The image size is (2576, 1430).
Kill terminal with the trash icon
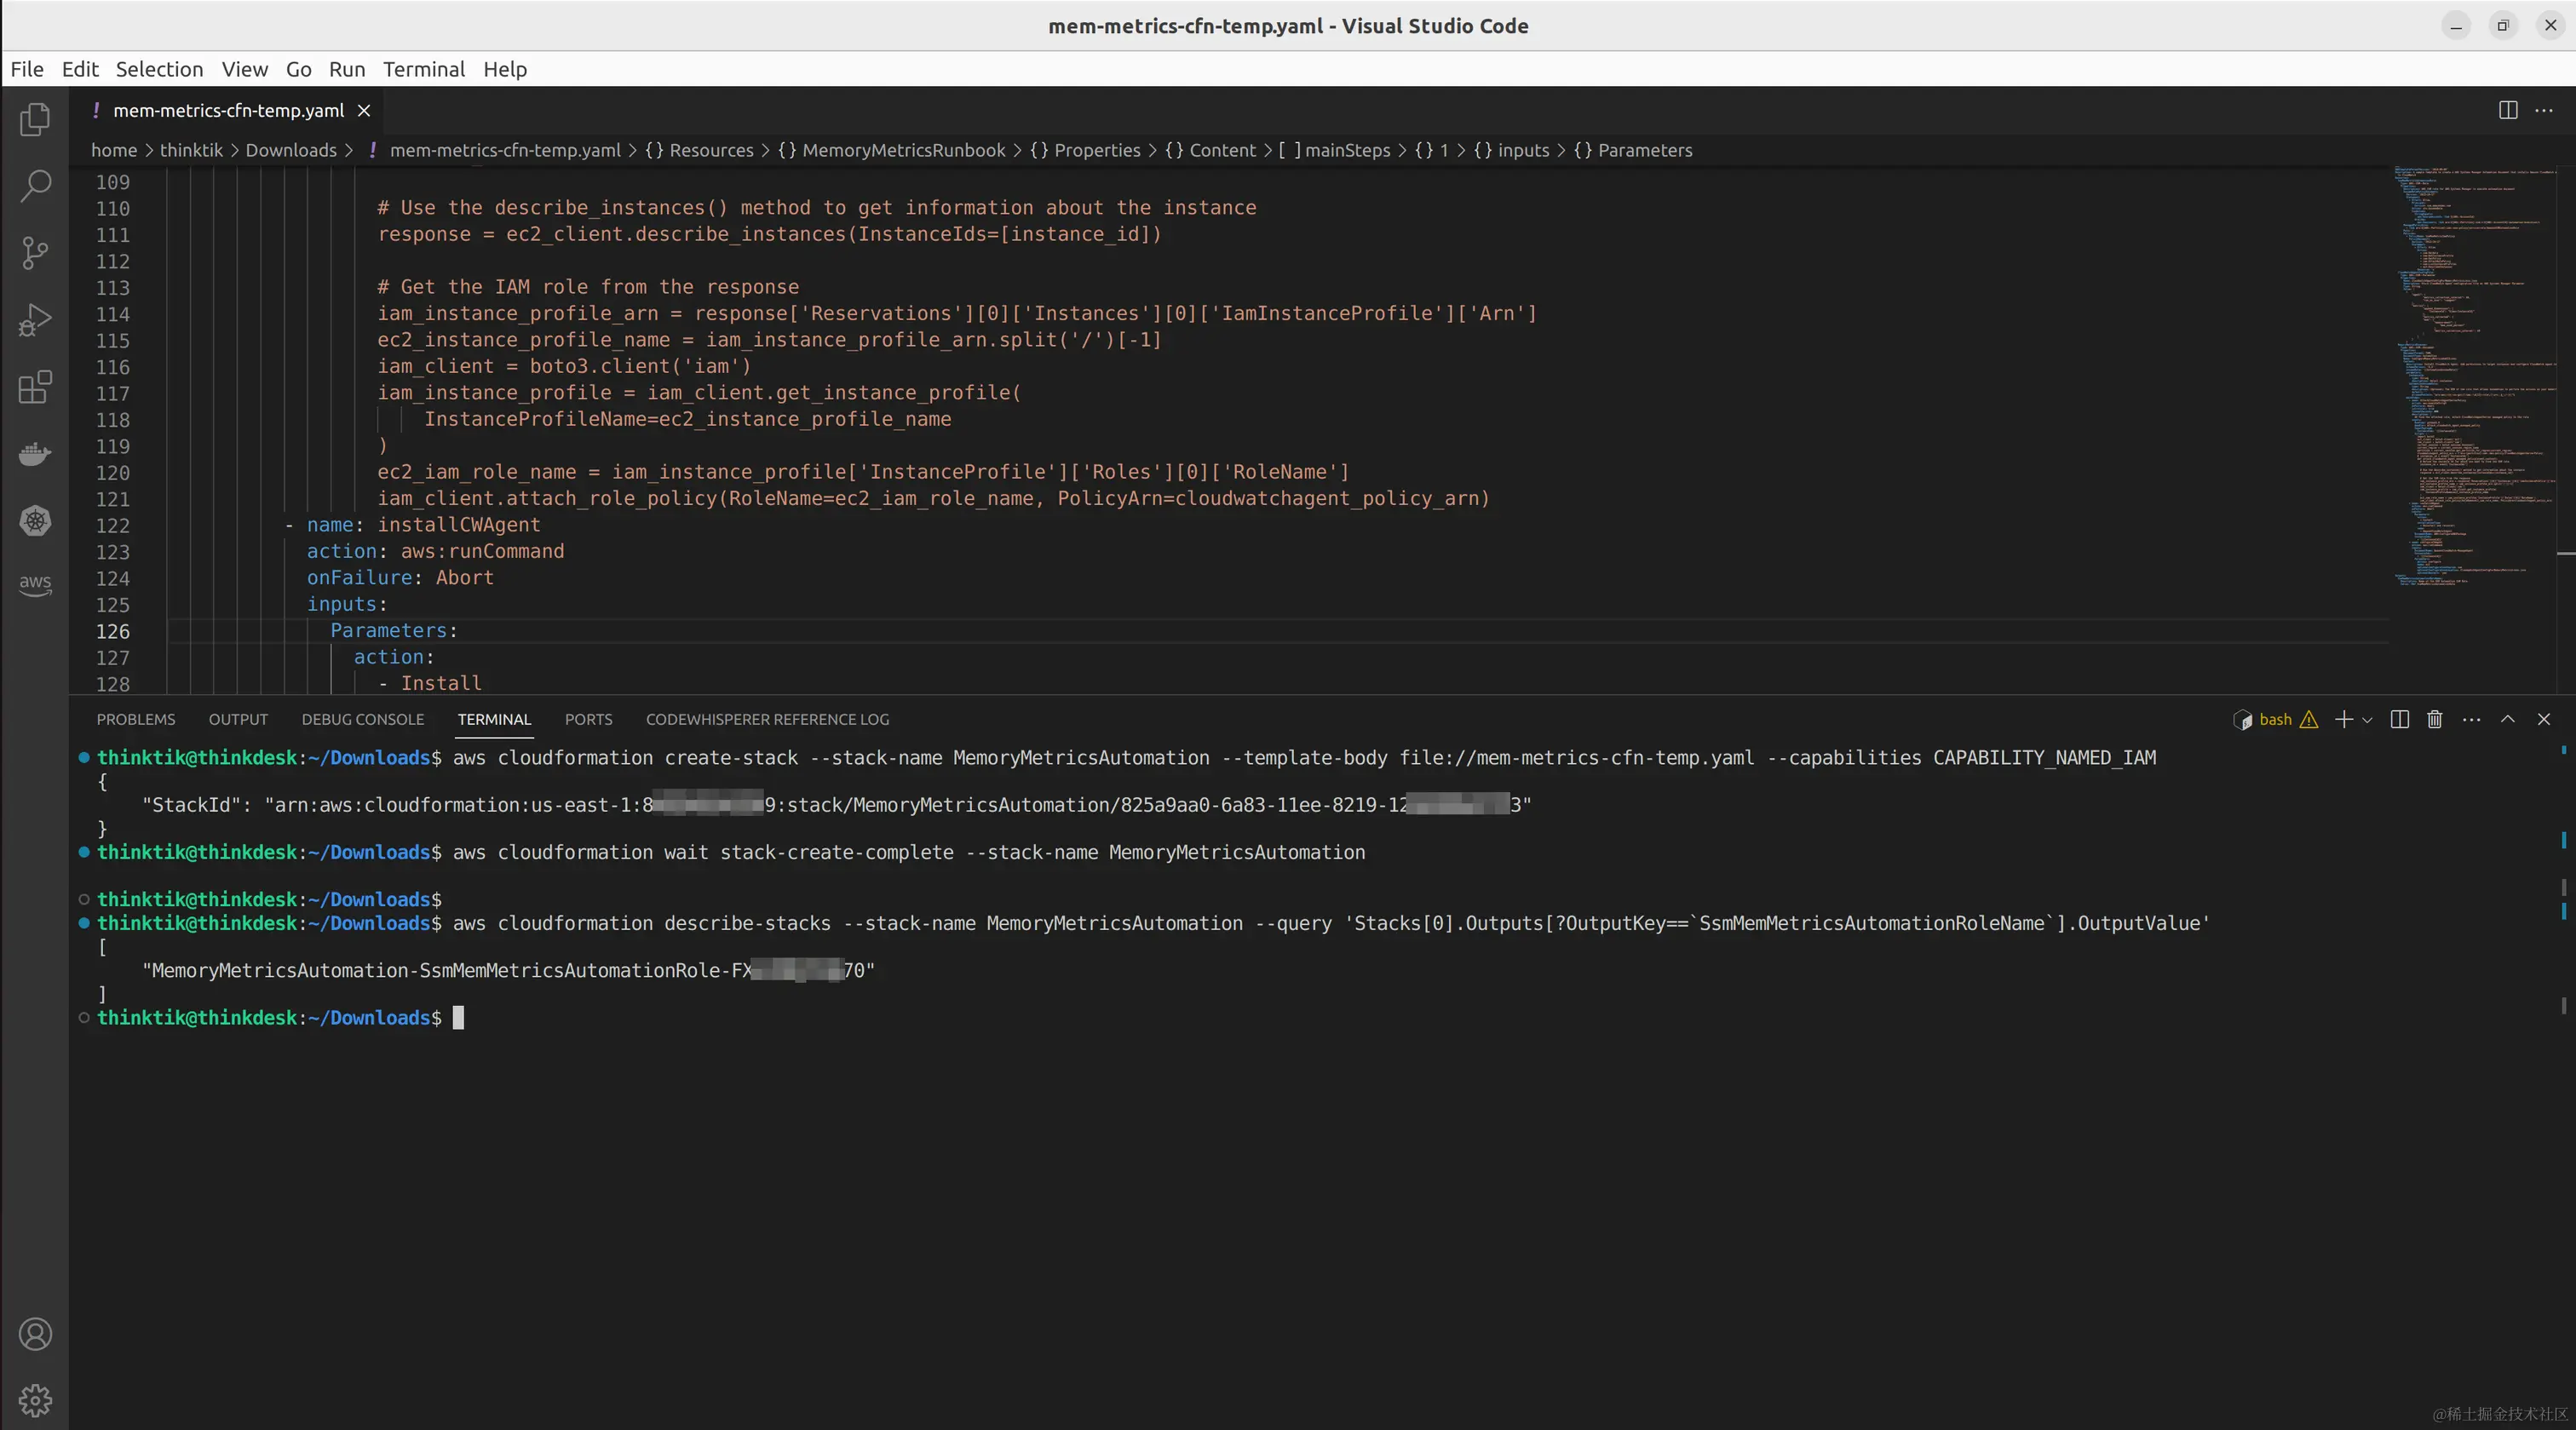coord(2435,719)
